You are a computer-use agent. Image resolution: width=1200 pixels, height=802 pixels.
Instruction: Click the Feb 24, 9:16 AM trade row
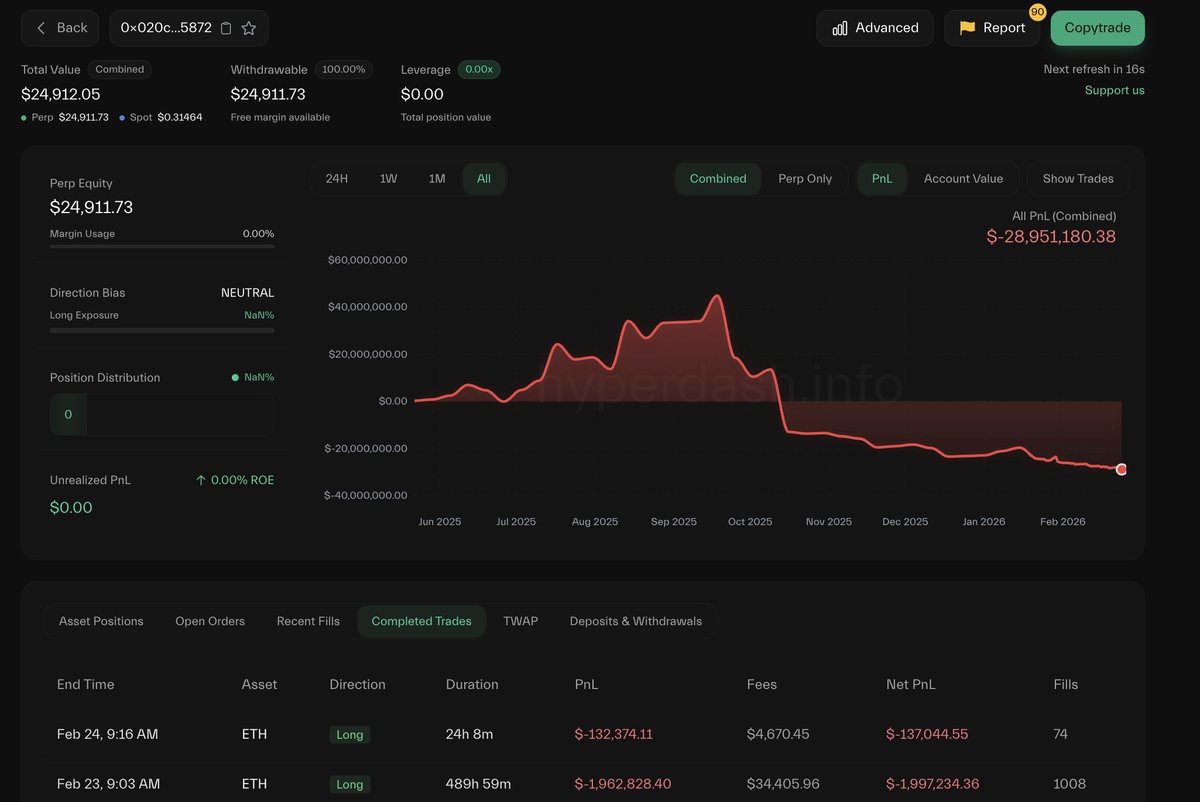pyautogui.click(x=584, y=734)
